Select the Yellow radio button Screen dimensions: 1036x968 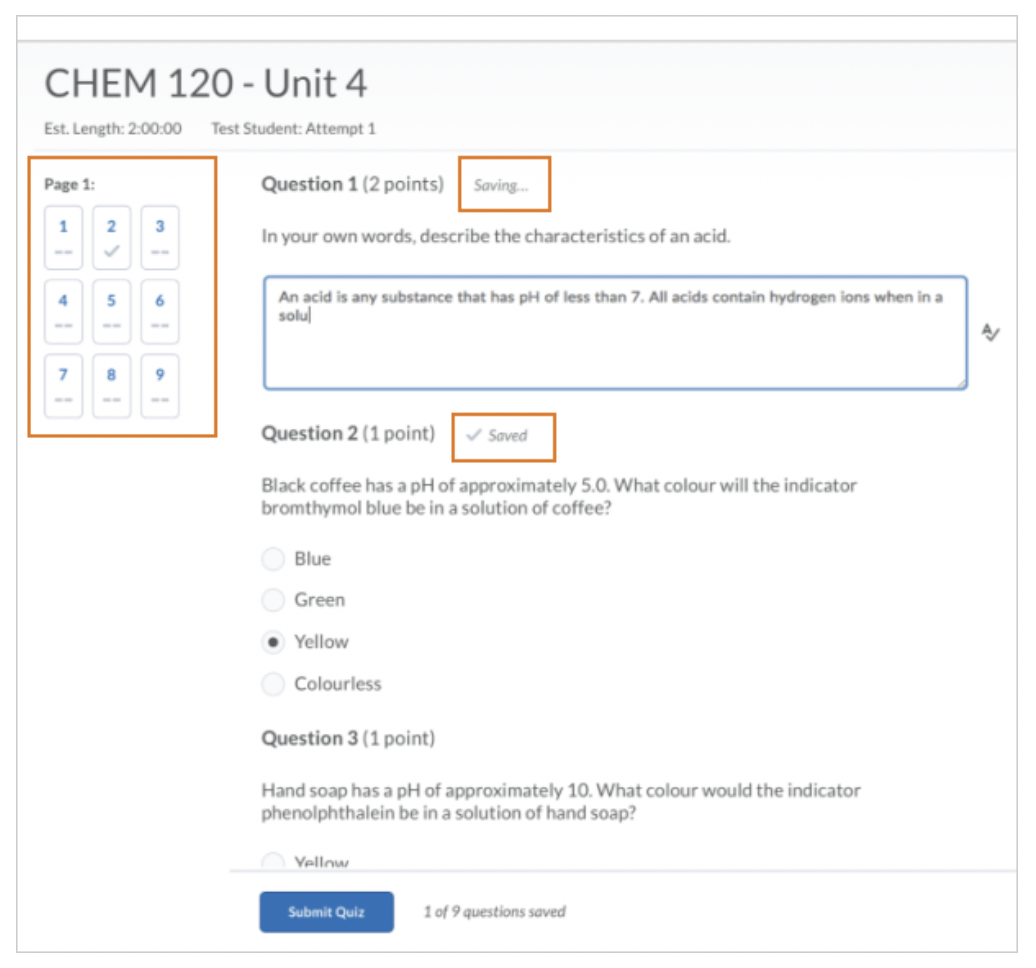[273, 642]
